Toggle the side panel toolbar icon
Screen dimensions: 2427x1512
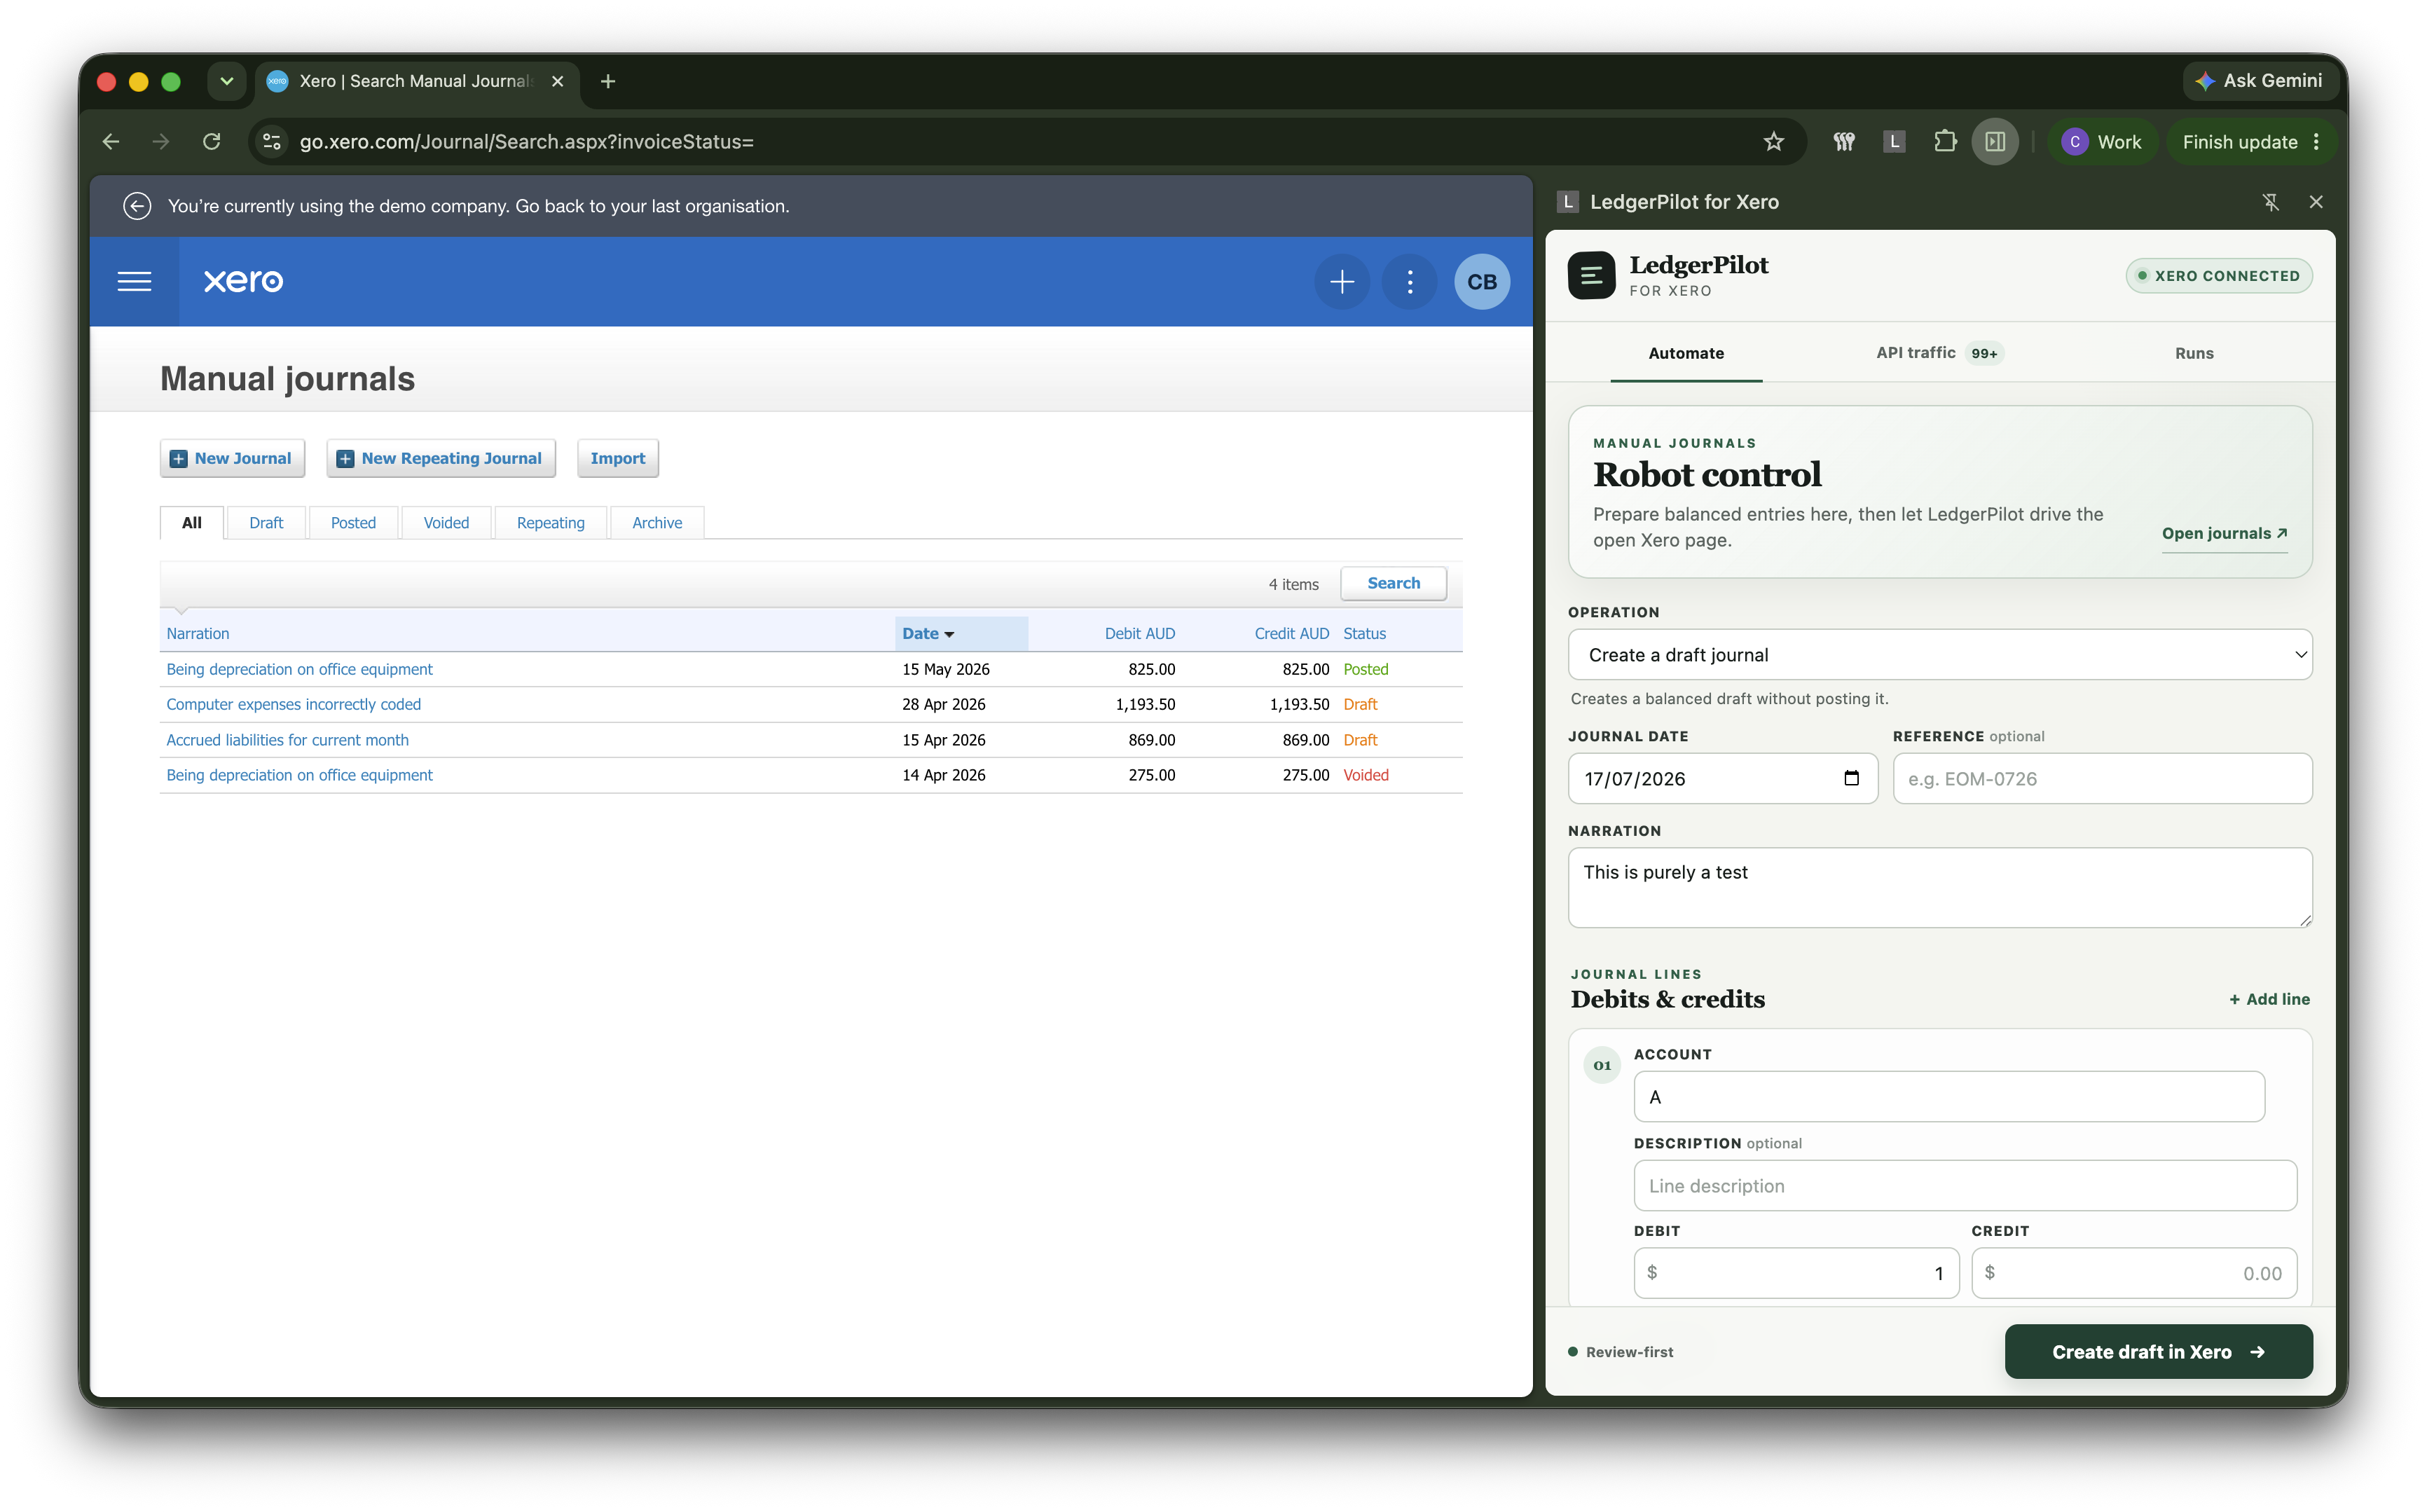pos(1995,142)
